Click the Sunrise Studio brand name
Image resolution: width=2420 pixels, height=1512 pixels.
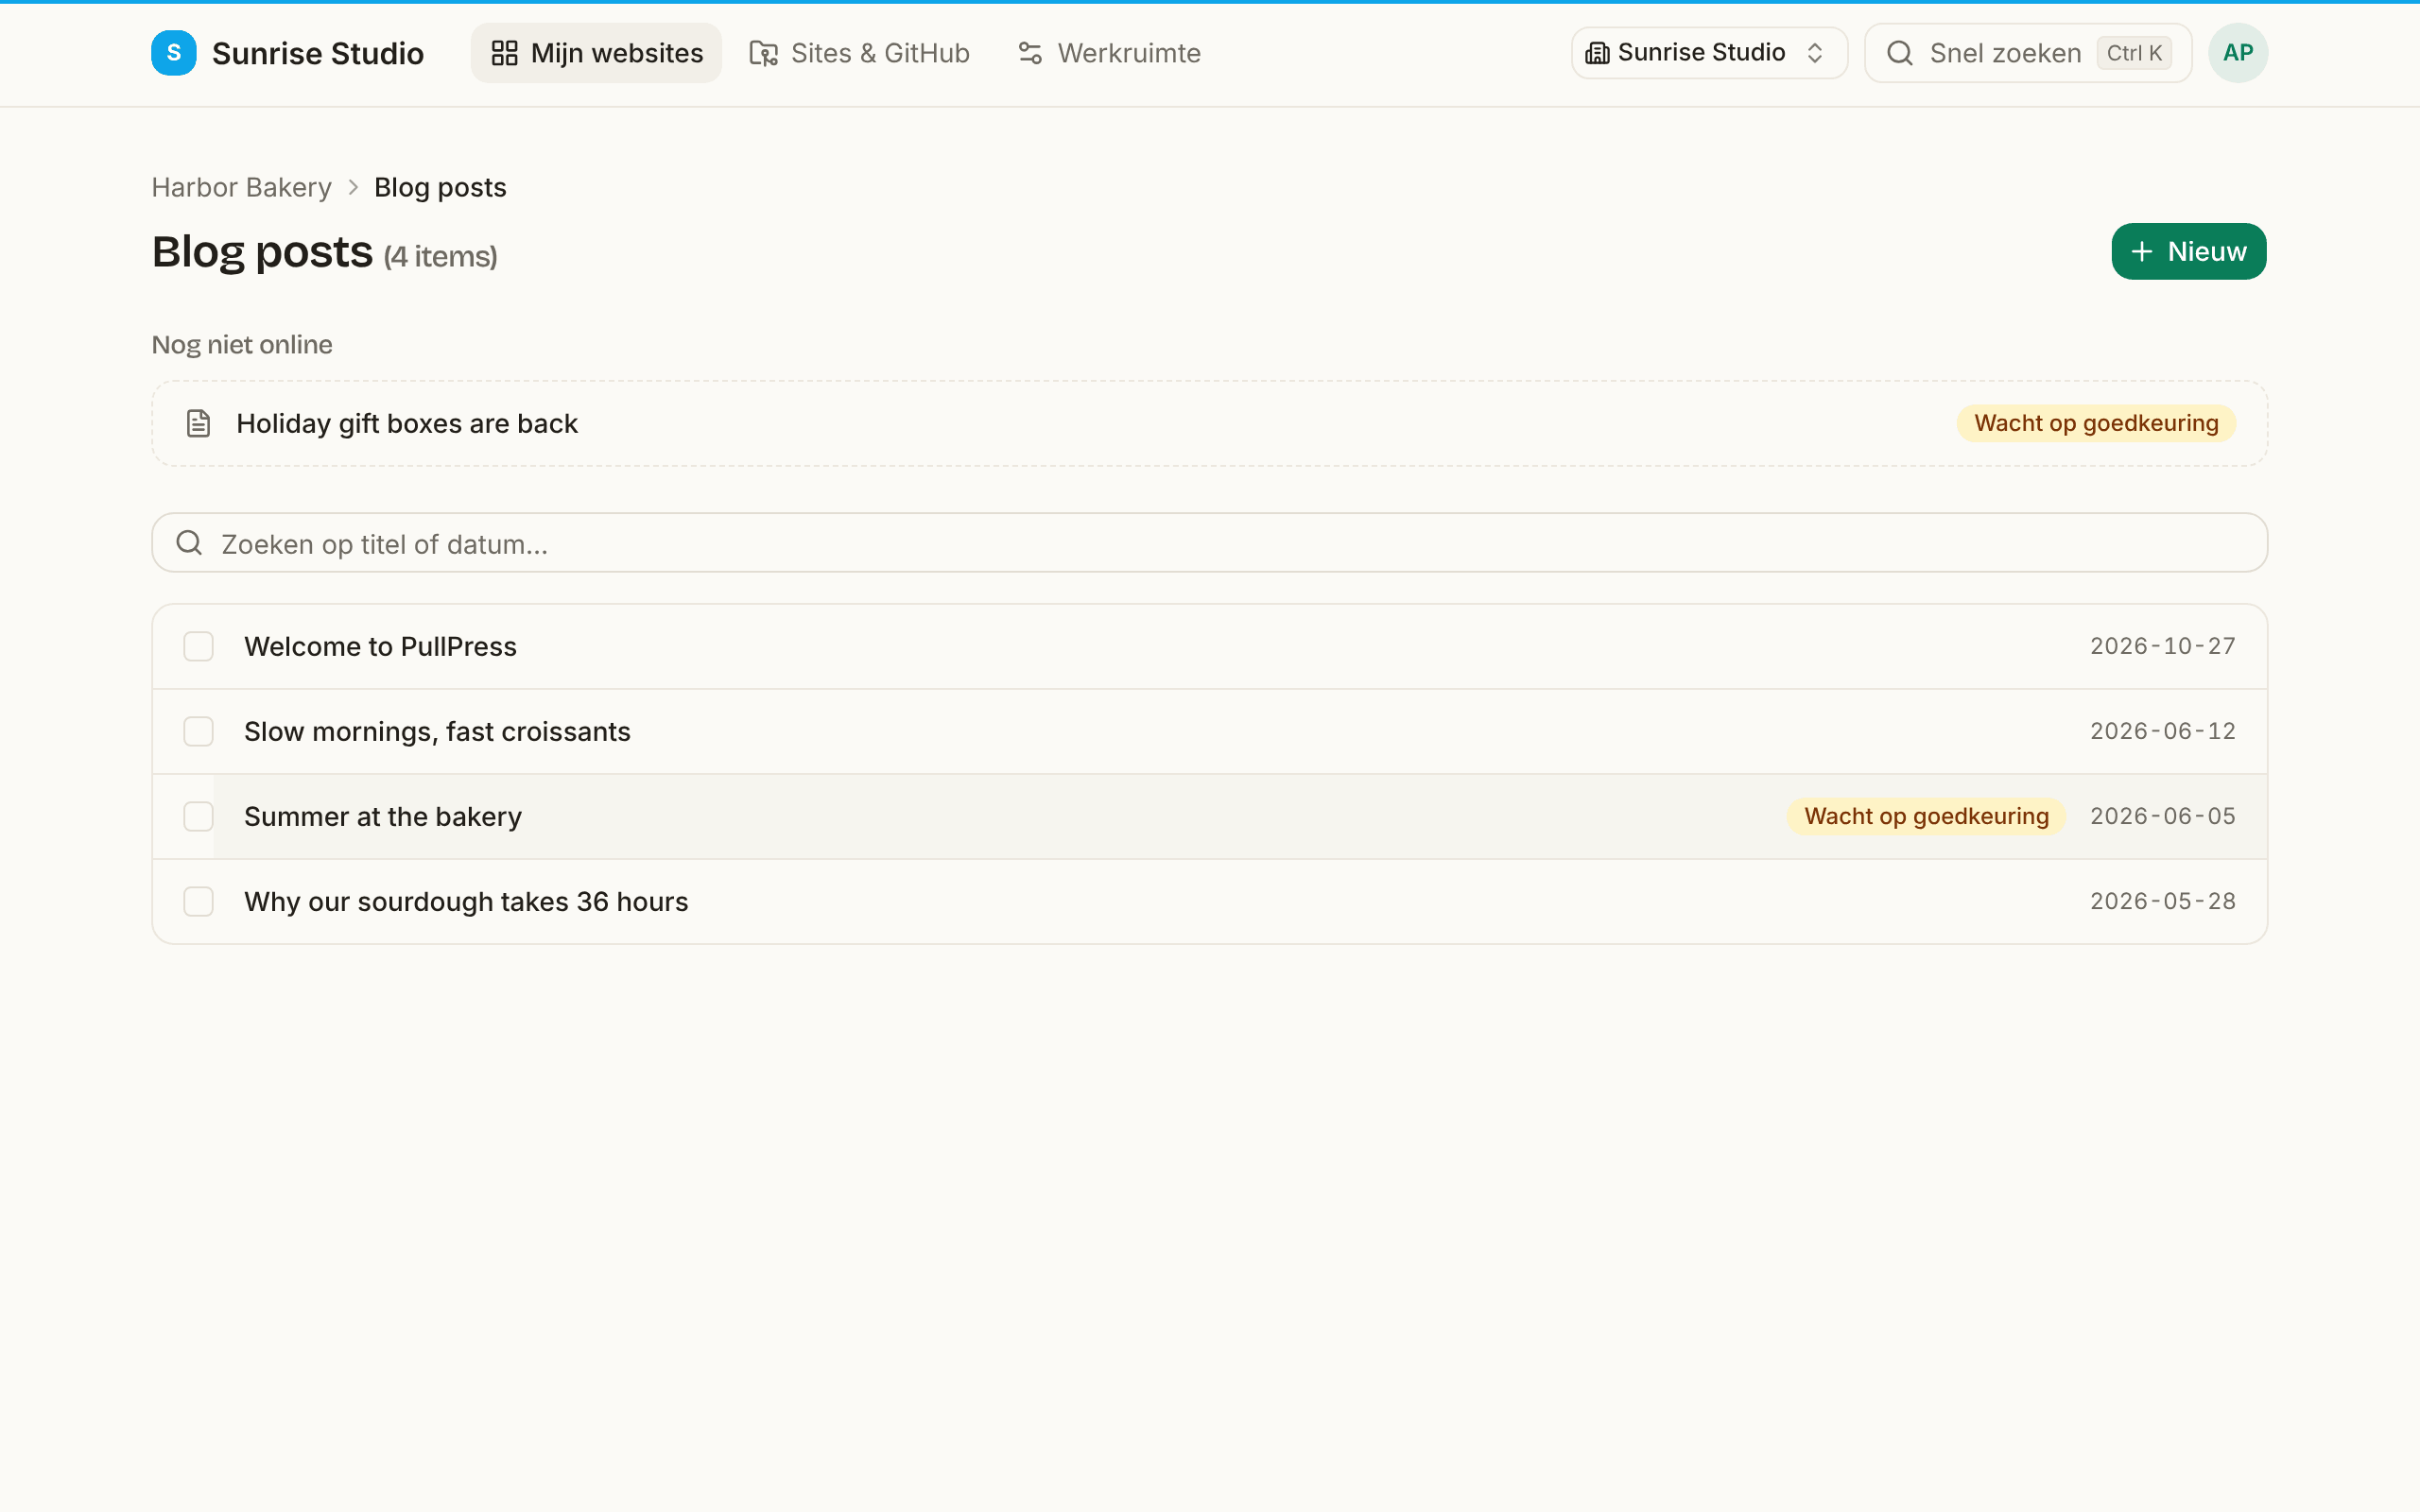point(318,53)
